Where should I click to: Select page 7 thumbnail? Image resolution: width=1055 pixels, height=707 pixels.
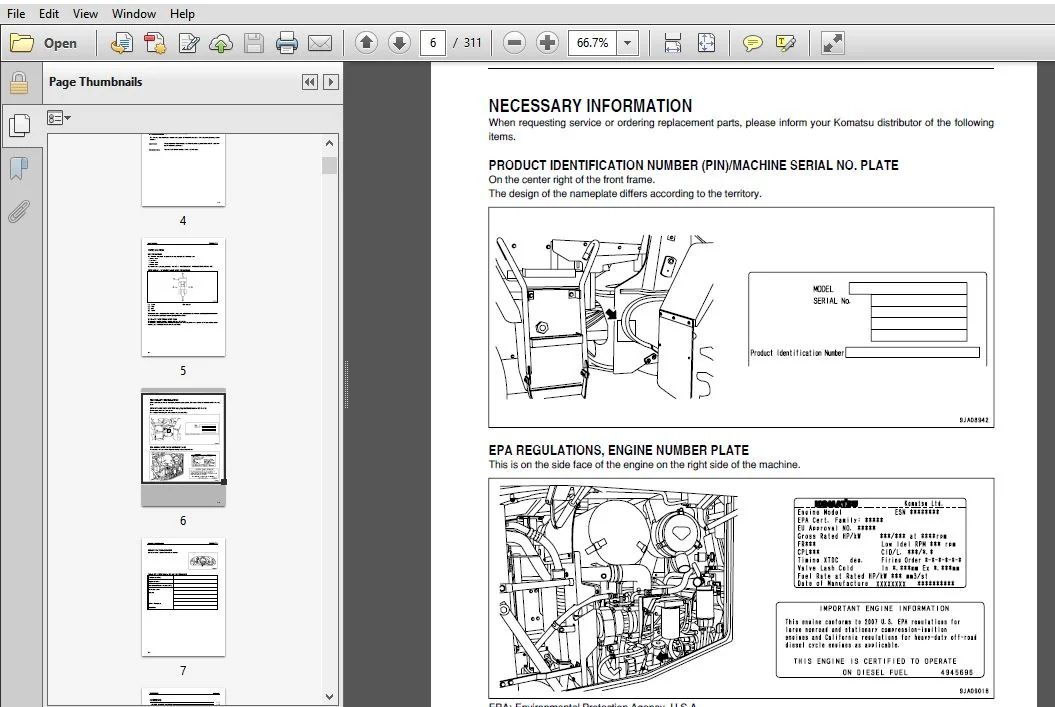click(183, 597)
